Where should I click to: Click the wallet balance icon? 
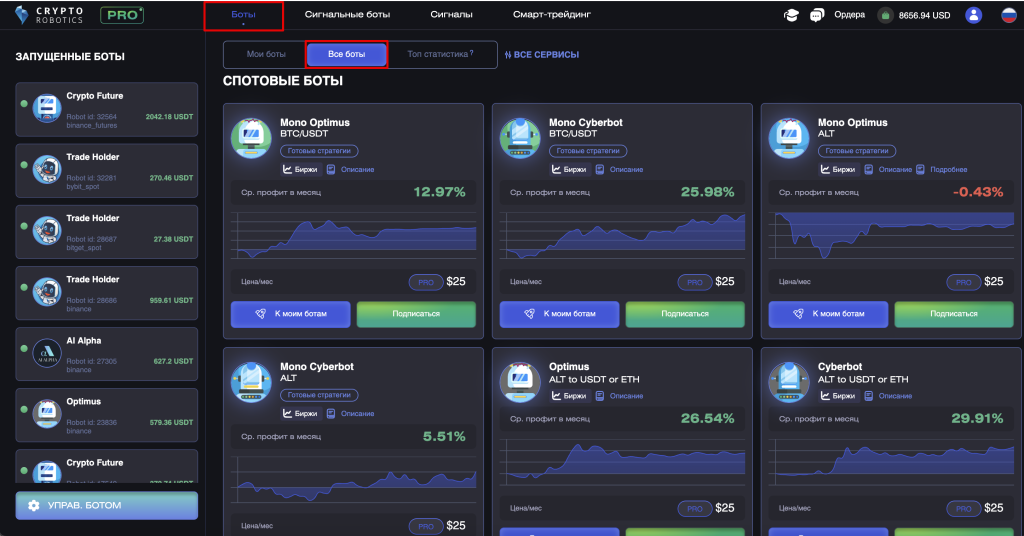click(885, 15)
